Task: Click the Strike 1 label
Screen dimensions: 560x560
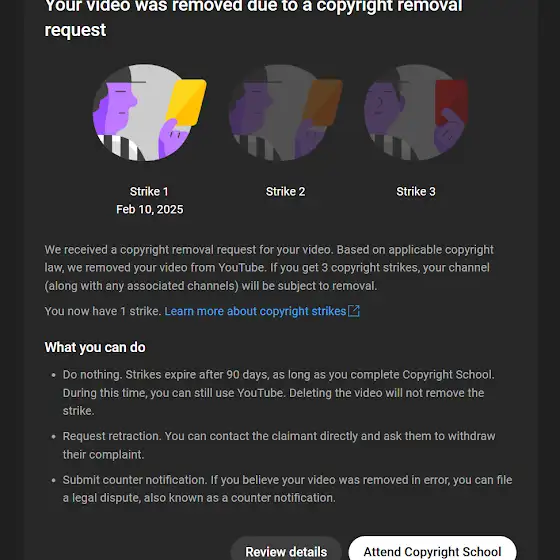Action: point(149,192)
